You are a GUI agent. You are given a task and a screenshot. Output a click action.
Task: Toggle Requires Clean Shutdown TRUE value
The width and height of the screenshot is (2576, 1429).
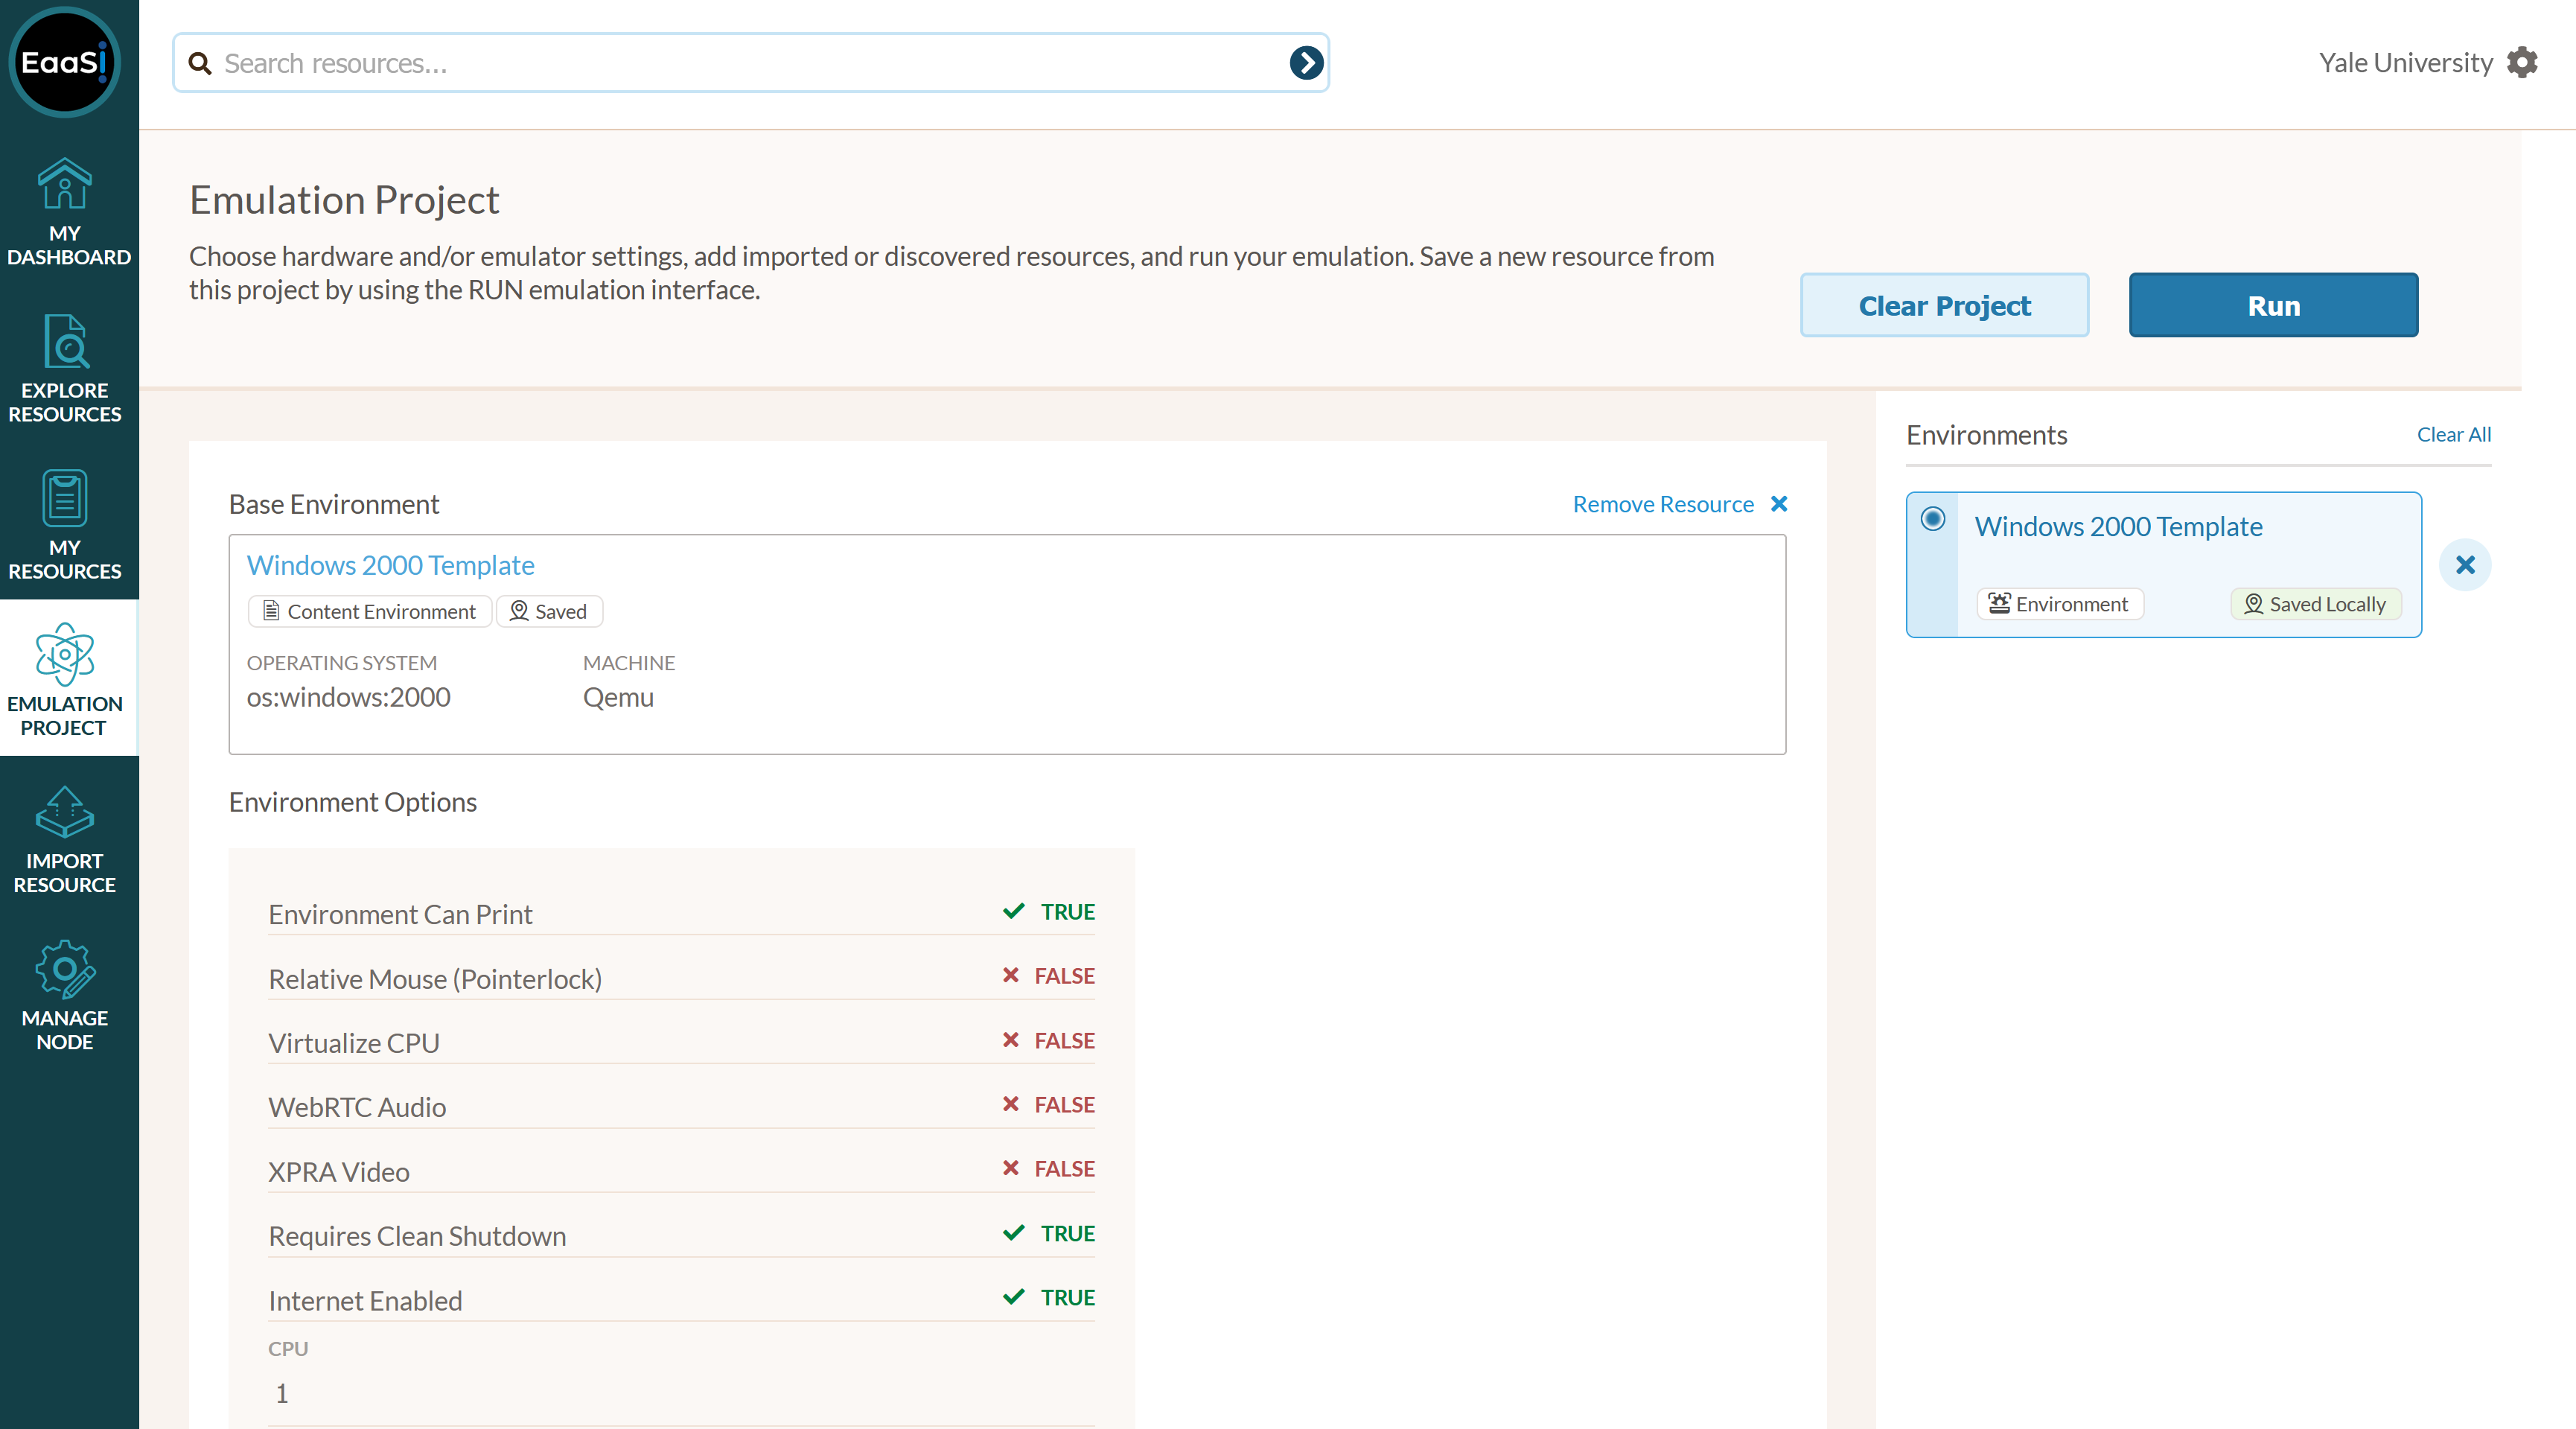pyautogui.click(x=1049, y=1233)
